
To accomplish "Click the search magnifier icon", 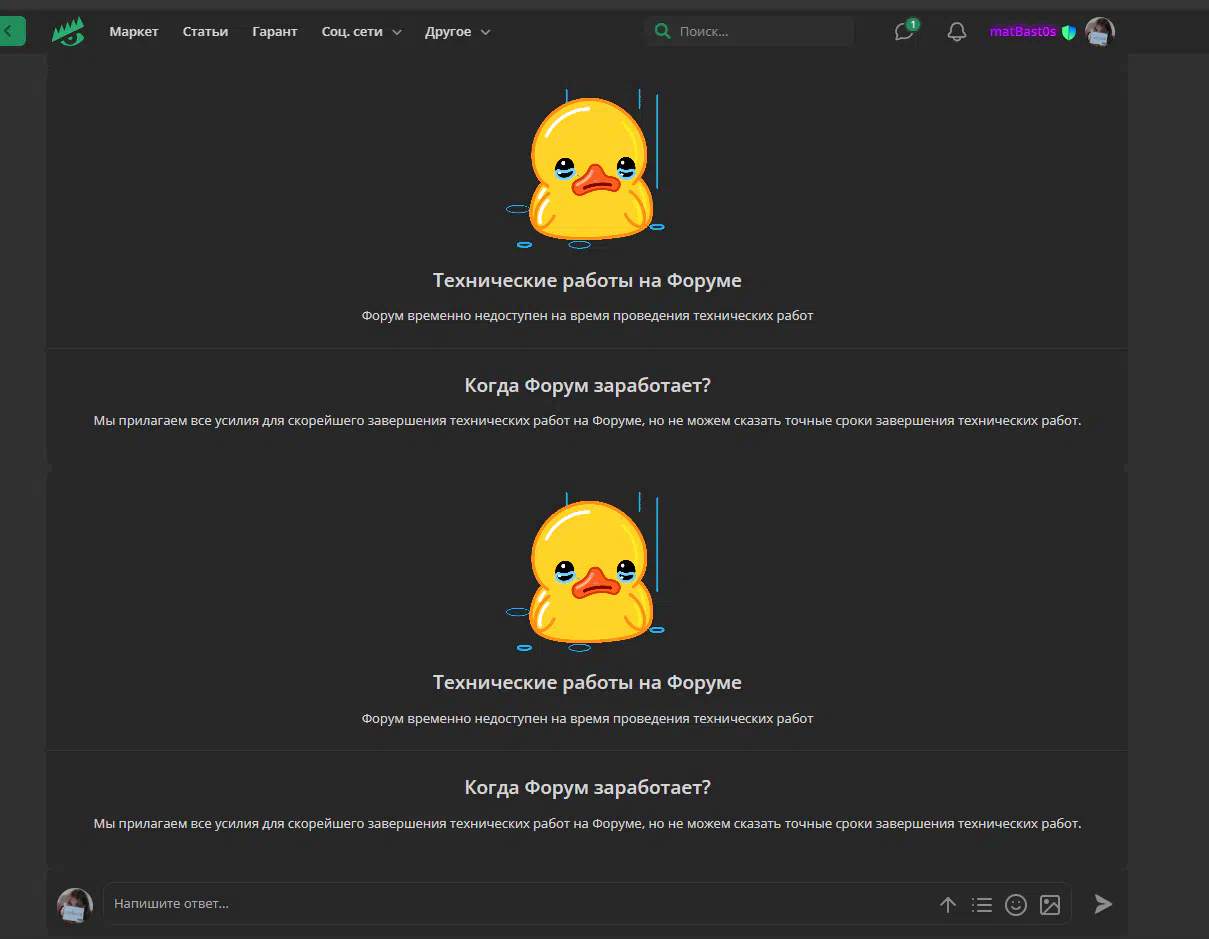I will click(x=662, y=32).
